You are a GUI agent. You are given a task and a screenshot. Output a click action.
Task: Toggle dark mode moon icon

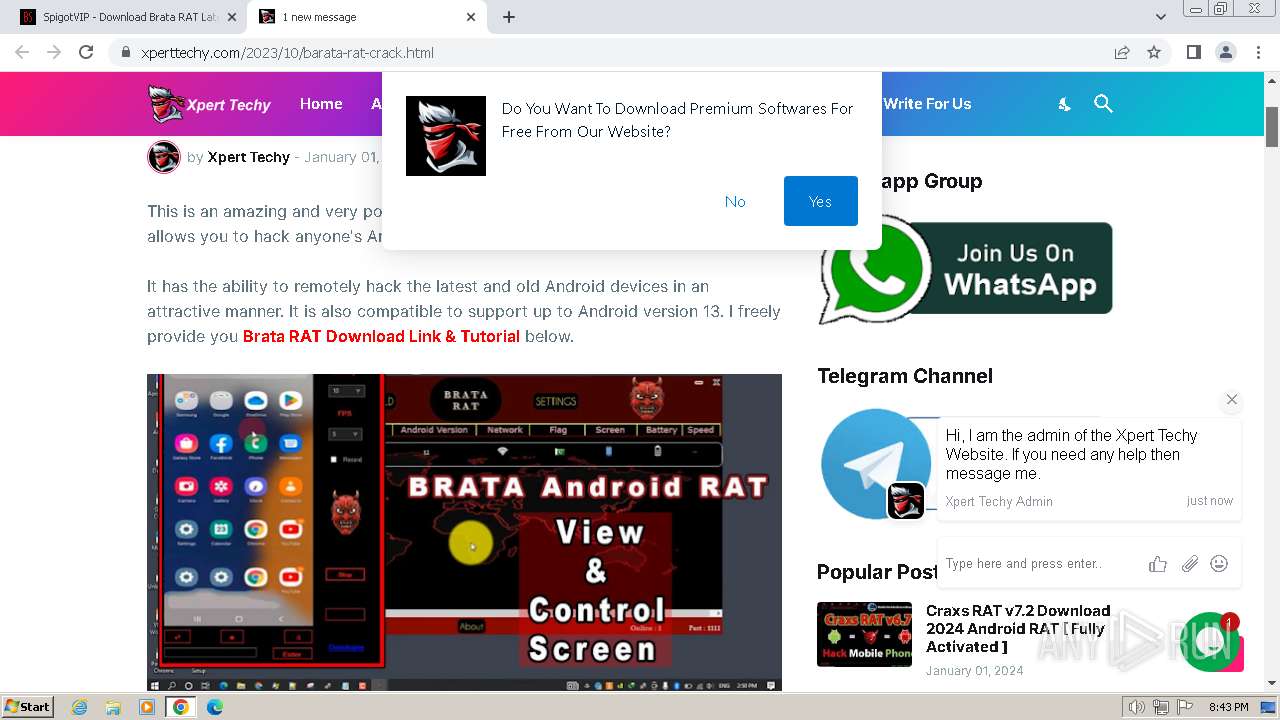point(1064,104)
